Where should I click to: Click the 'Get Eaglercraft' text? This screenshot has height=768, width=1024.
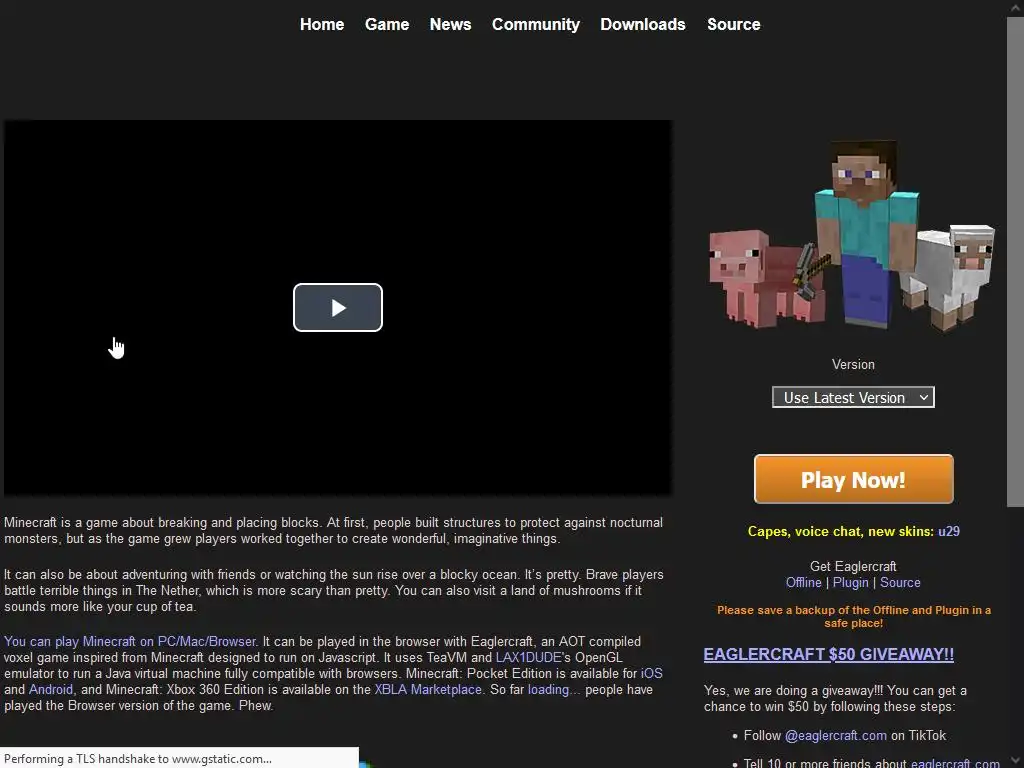[853, 566]
